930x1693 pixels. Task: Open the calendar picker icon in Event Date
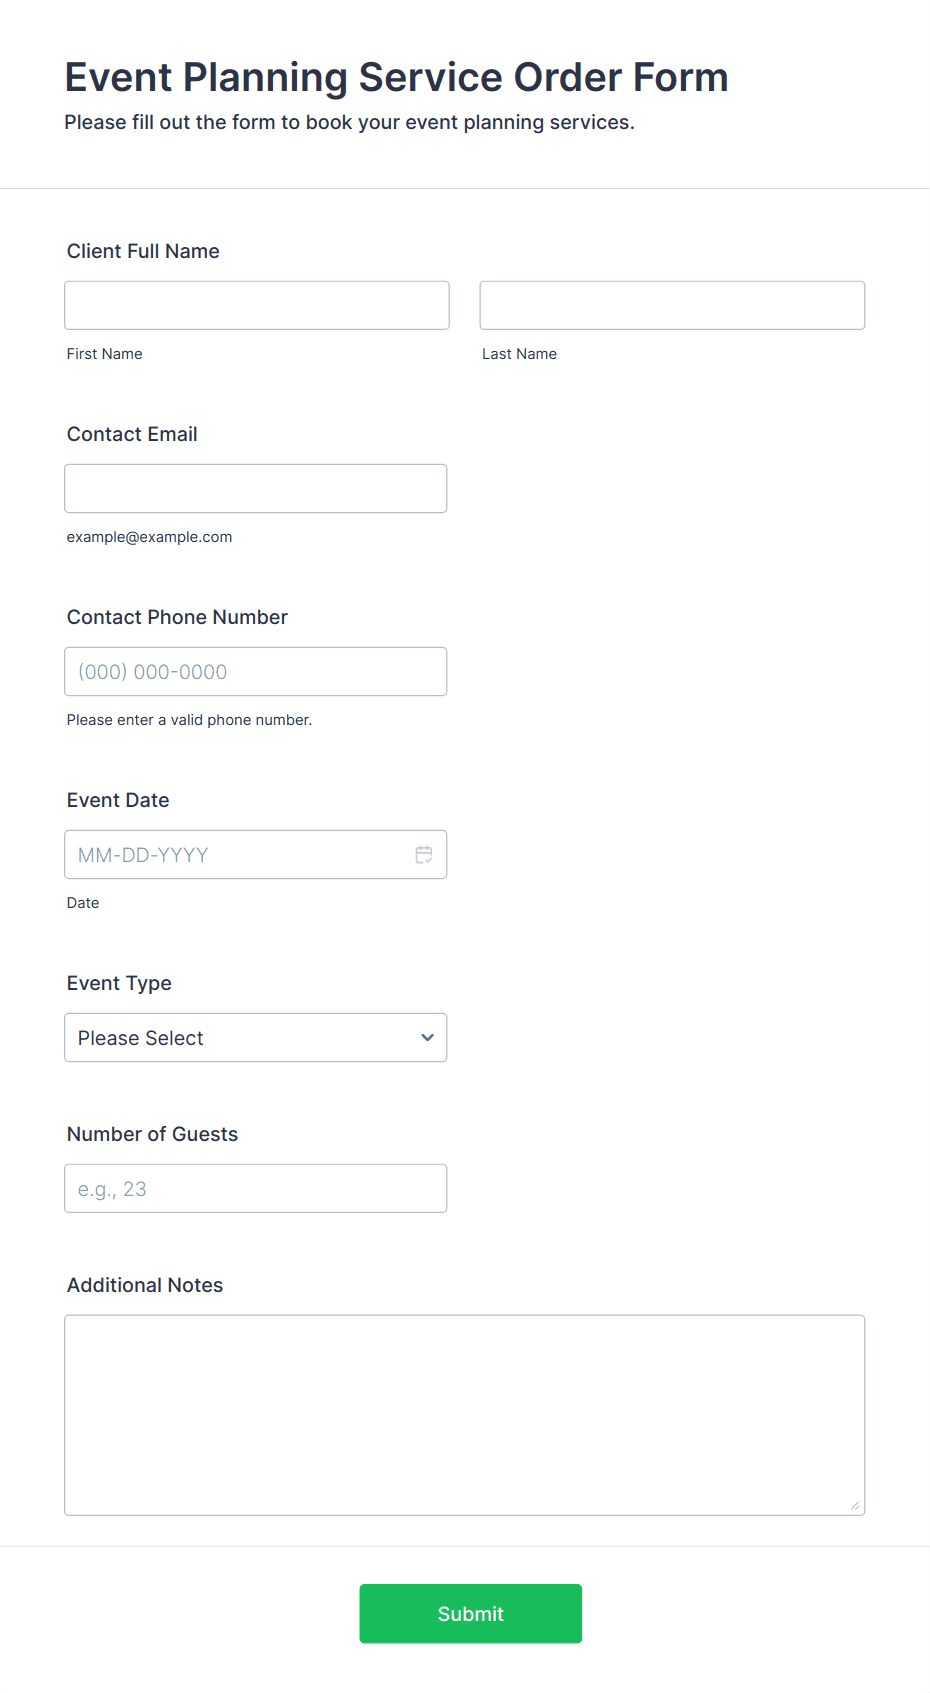click(x=424, y=855)
